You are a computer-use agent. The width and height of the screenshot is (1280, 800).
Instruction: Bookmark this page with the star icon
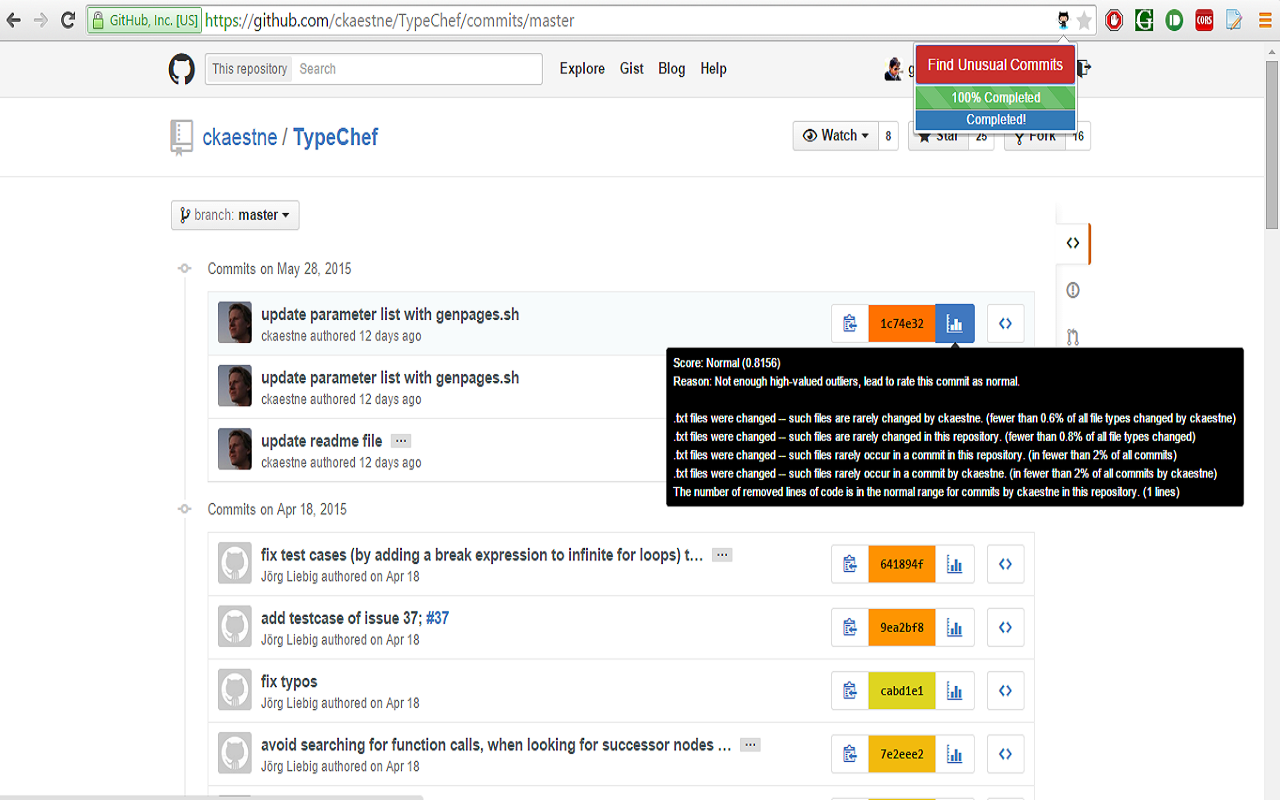point(1084,20)
